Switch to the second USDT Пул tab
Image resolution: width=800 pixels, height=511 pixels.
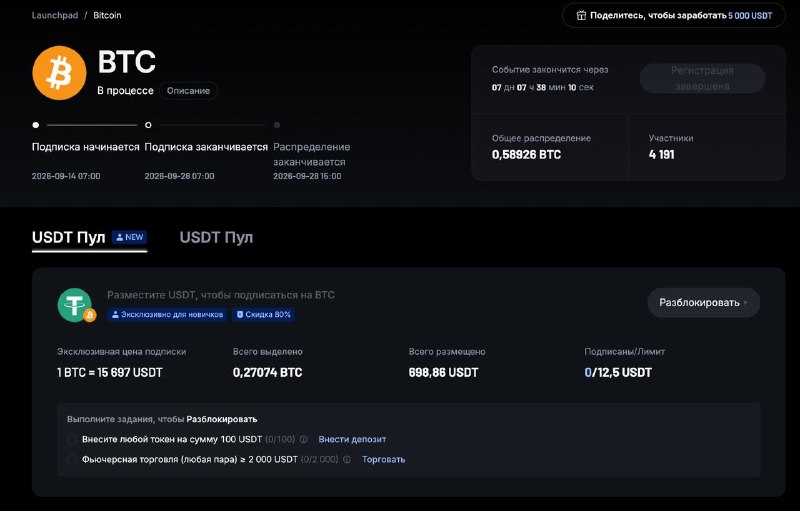pyautogui.click(x=216, y=238)
